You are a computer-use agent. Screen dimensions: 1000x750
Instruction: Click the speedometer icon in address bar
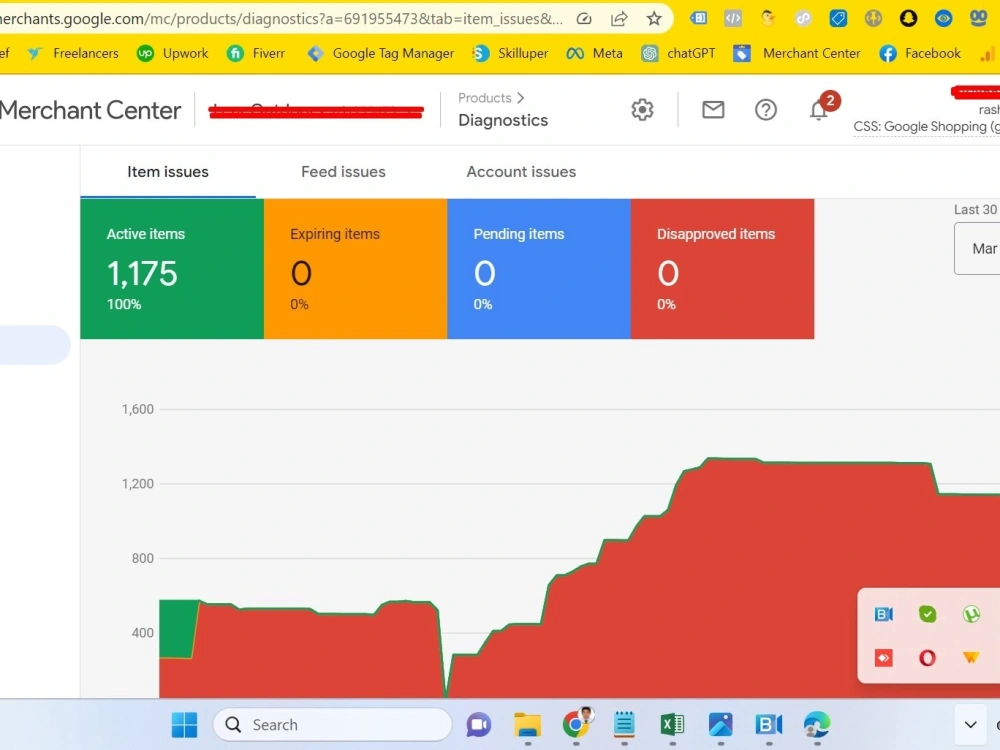584,18
